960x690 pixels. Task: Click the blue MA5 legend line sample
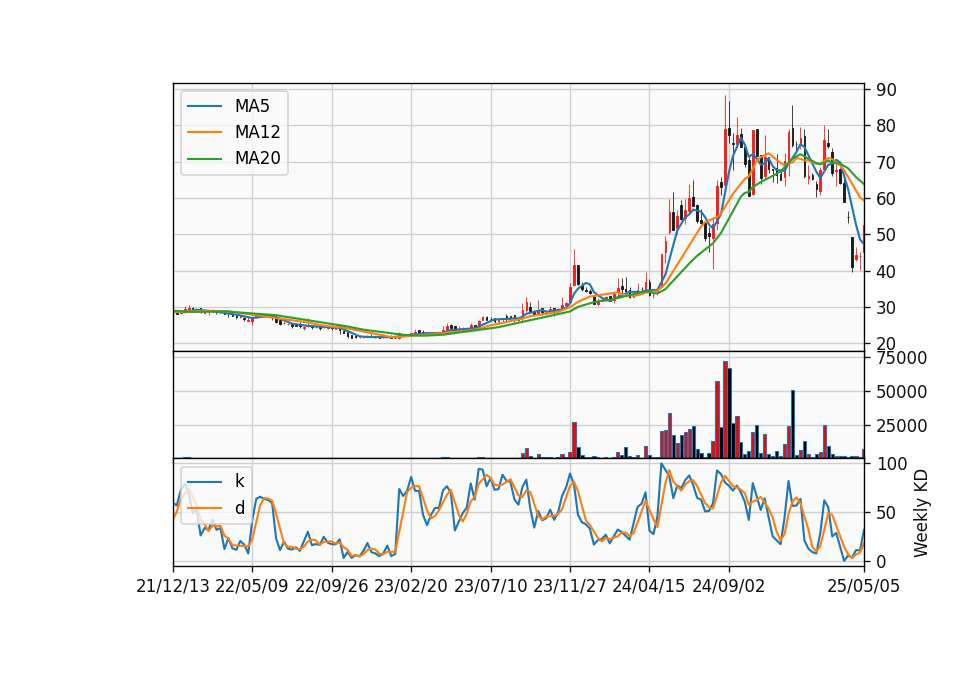pyautogui.click(x=204, y=106)
